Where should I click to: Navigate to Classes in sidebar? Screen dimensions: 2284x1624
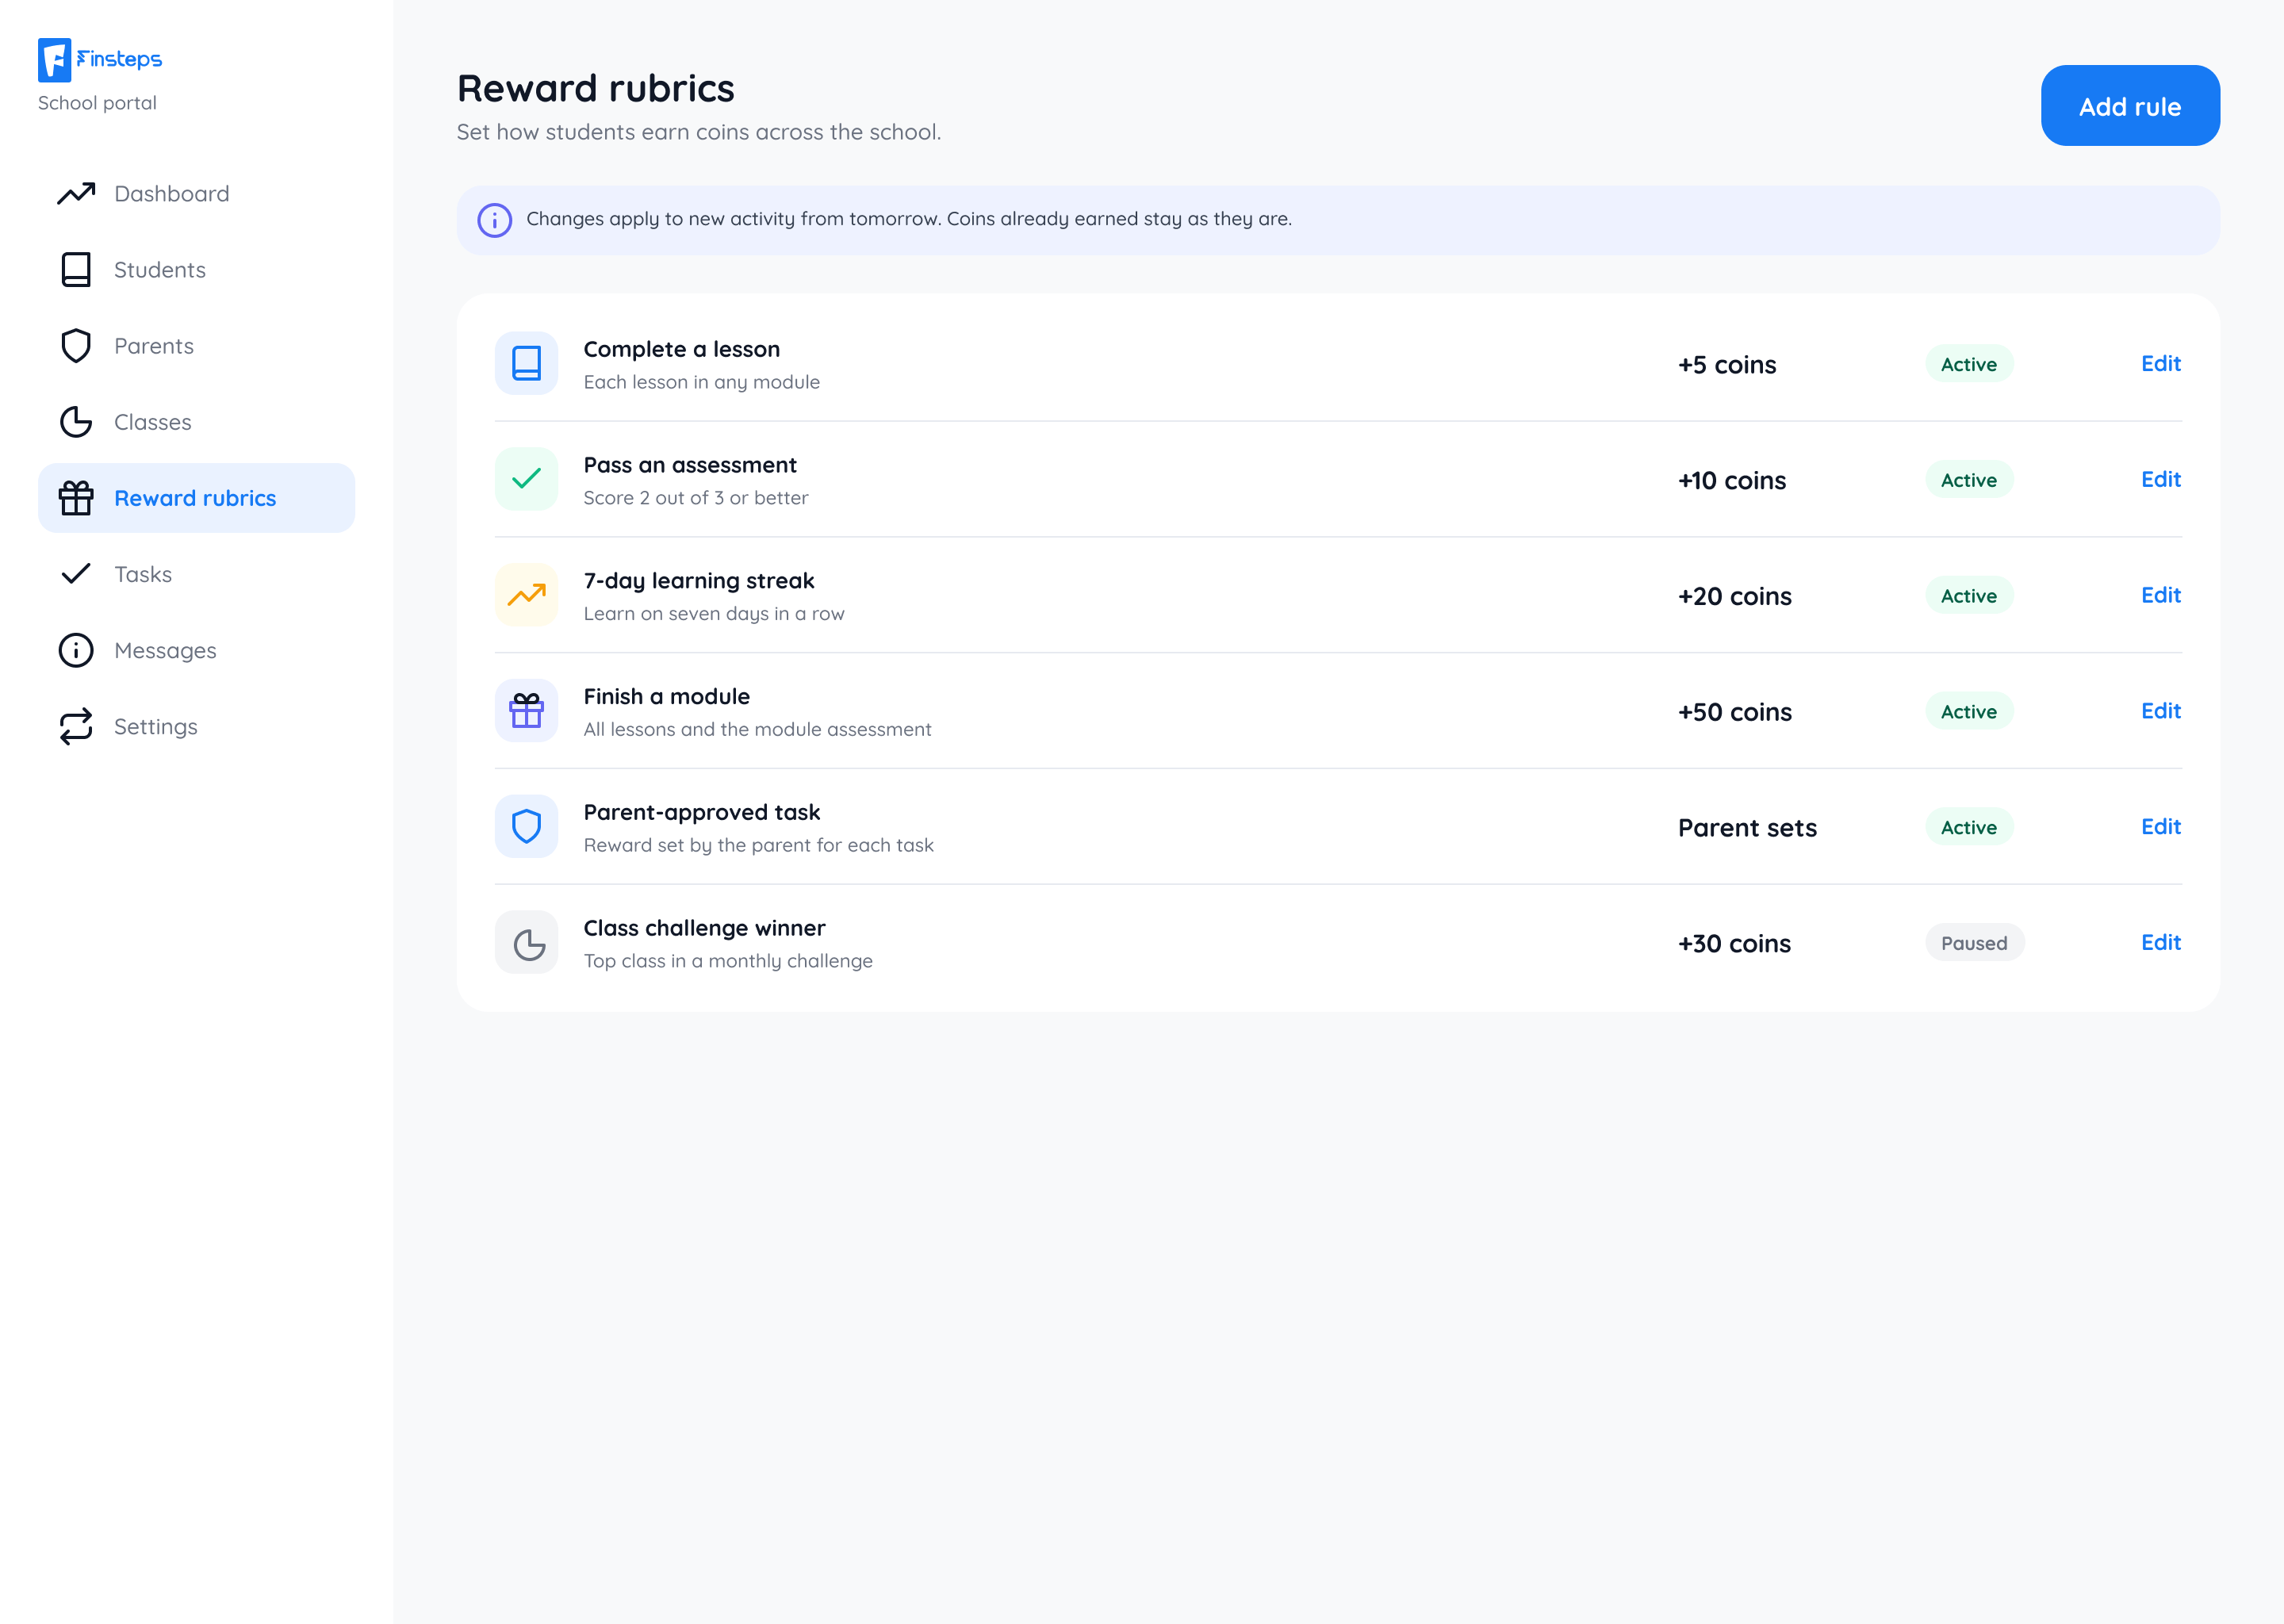pos(196,421)
